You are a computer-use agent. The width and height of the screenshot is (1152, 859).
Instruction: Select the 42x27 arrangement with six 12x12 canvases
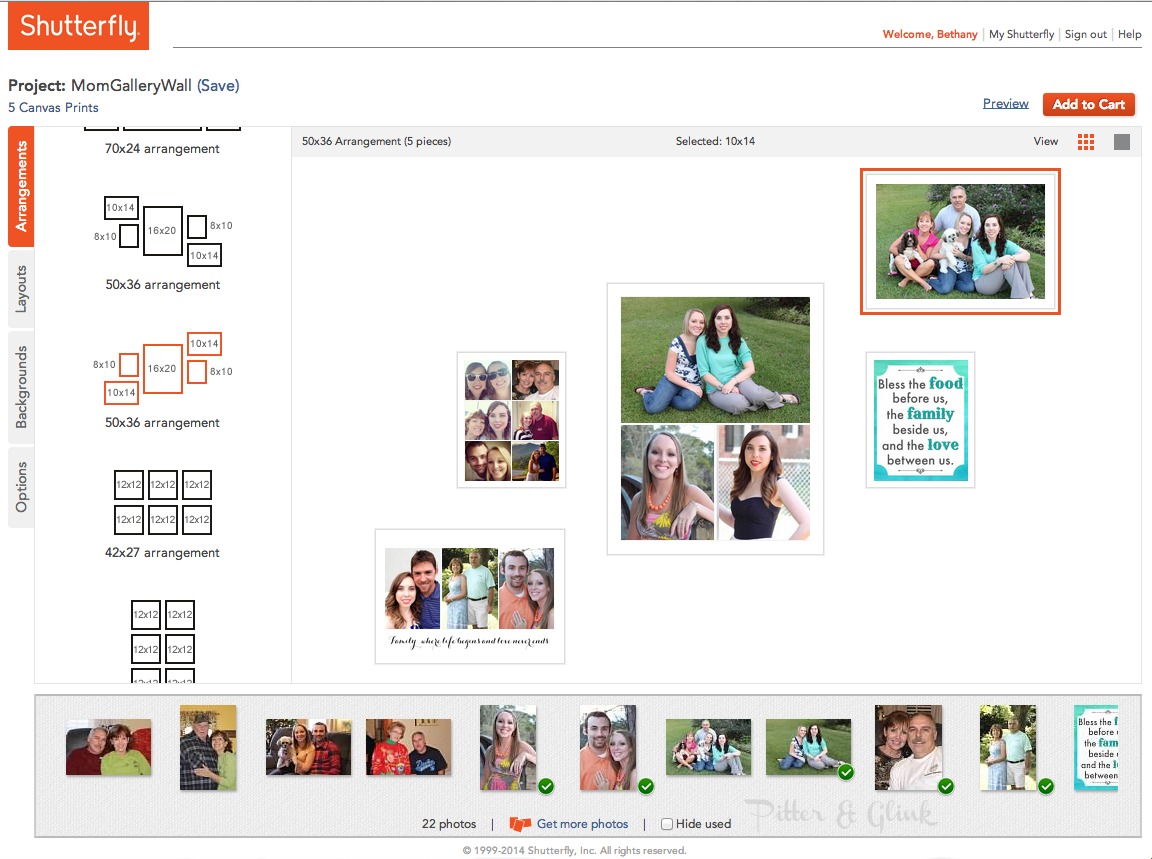pos(162,502)
